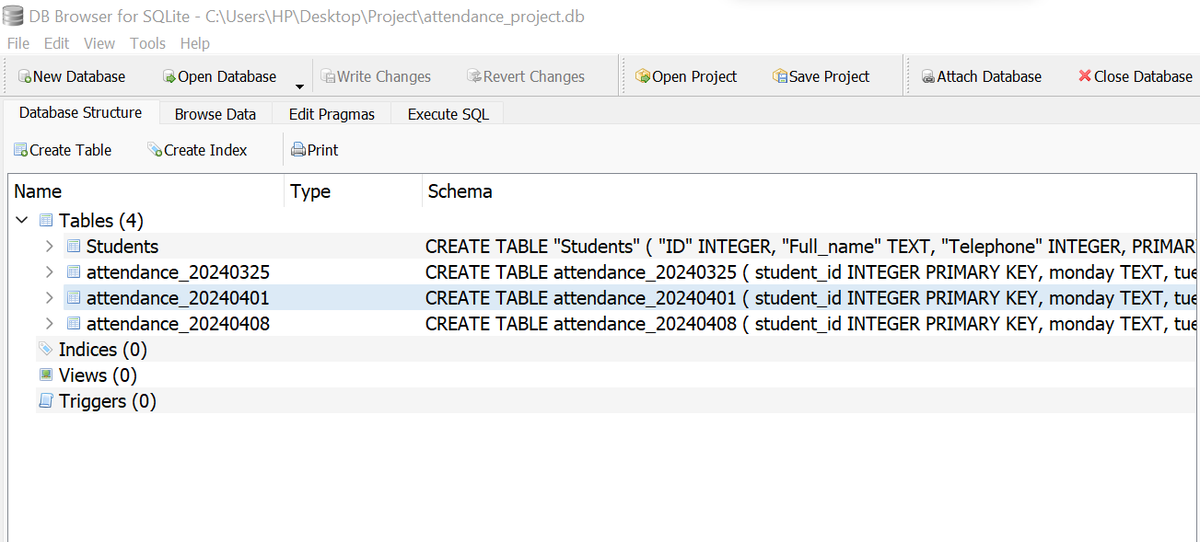Click the Type column header
Viewport: 1200px width, 542px height.
tap(354, 191)
